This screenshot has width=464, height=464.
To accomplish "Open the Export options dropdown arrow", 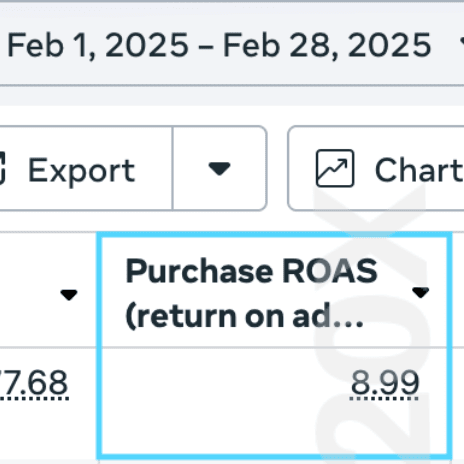I will 219,168.
